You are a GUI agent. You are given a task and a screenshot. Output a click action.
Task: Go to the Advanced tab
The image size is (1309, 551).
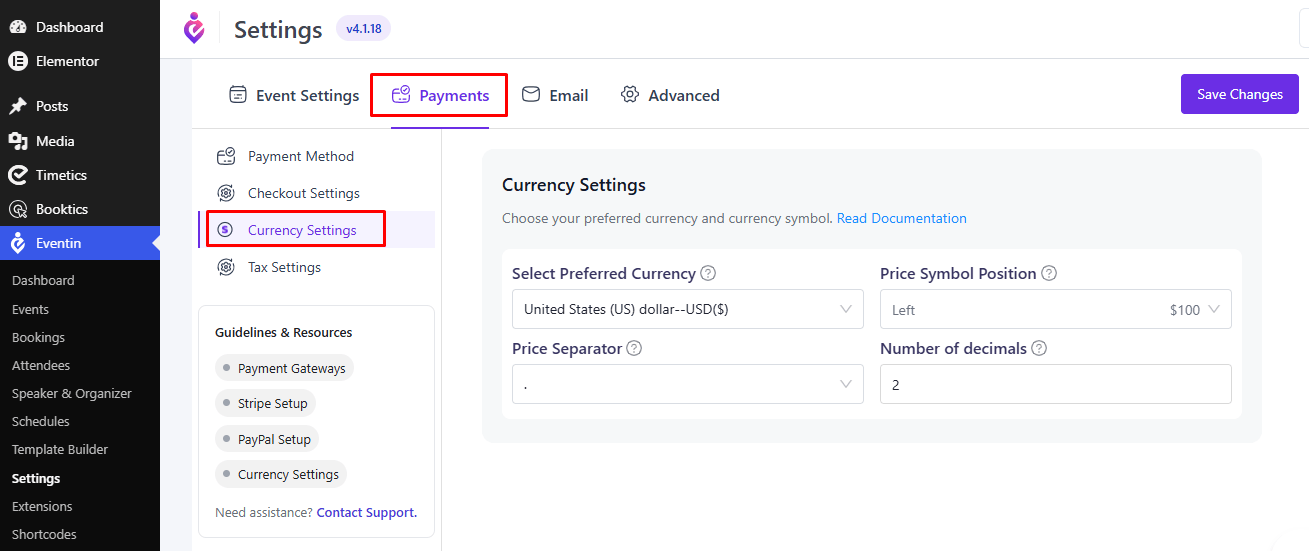click(x=670, y=96)
